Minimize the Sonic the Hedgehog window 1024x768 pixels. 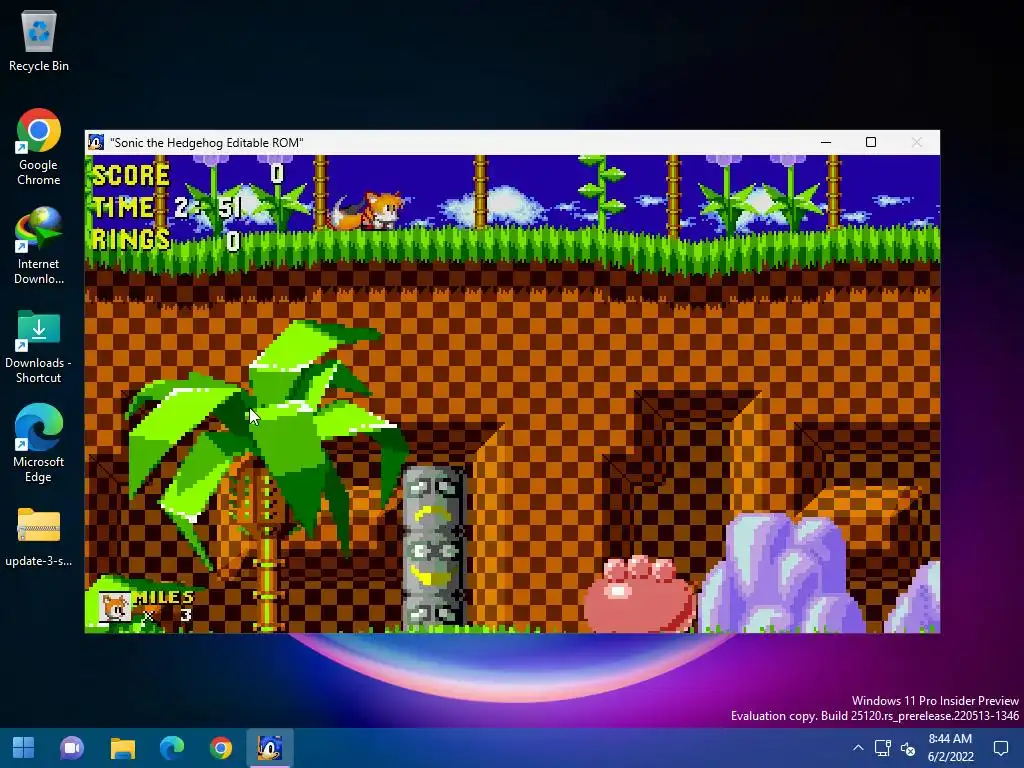point(826,142)
